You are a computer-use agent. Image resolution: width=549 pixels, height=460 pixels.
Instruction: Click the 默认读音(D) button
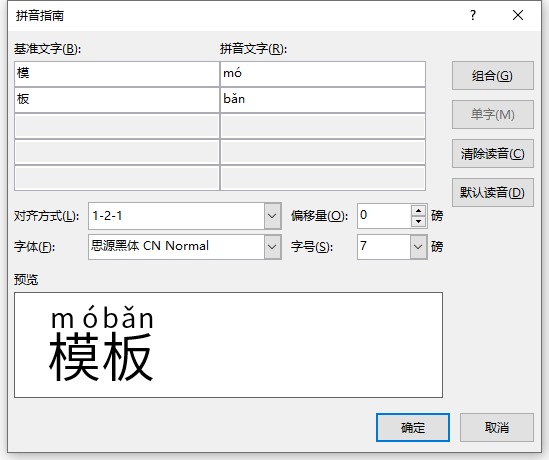click(x=493, y=193)
